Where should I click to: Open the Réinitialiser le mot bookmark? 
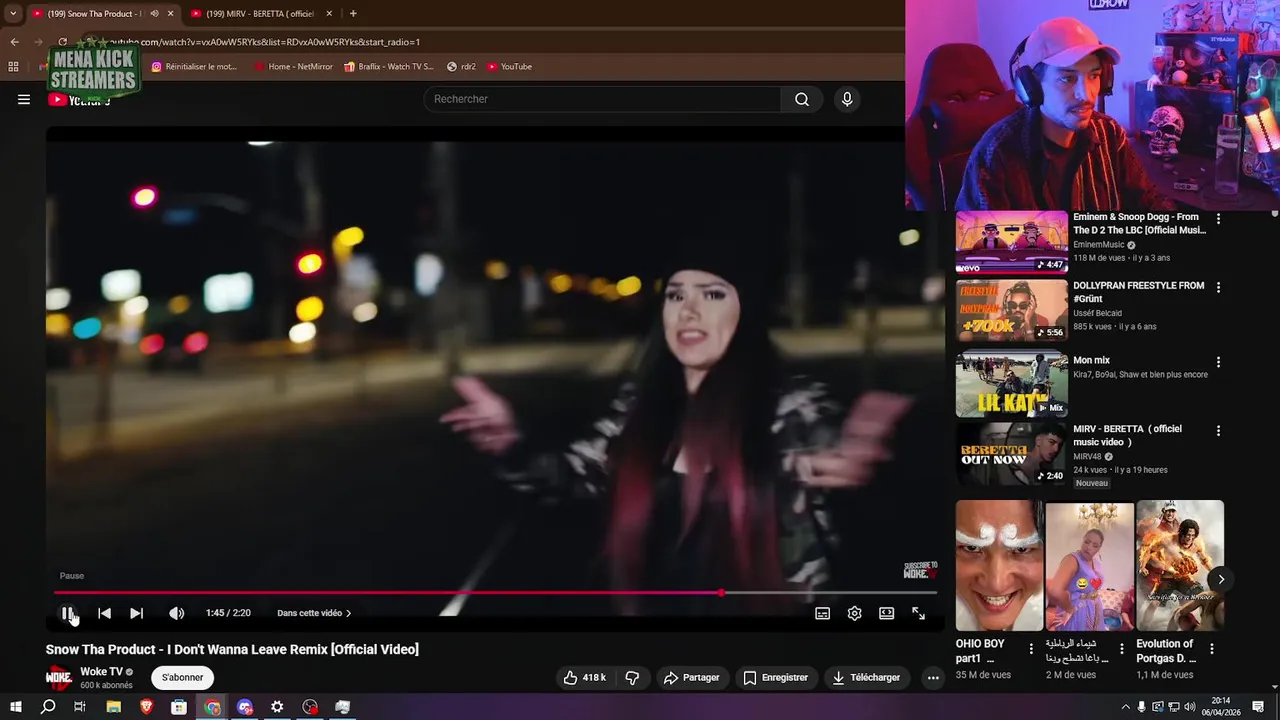click(194, 66)
